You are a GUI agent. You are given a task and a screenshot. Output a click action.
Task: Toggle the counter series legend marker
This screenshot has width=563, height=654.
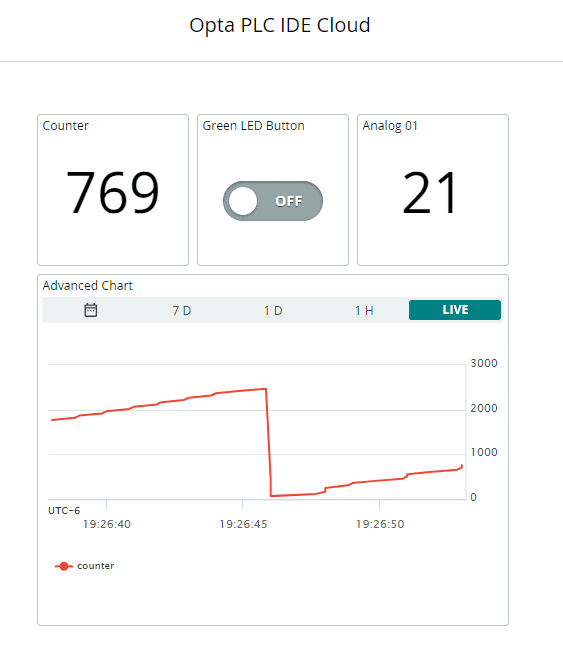64,566
